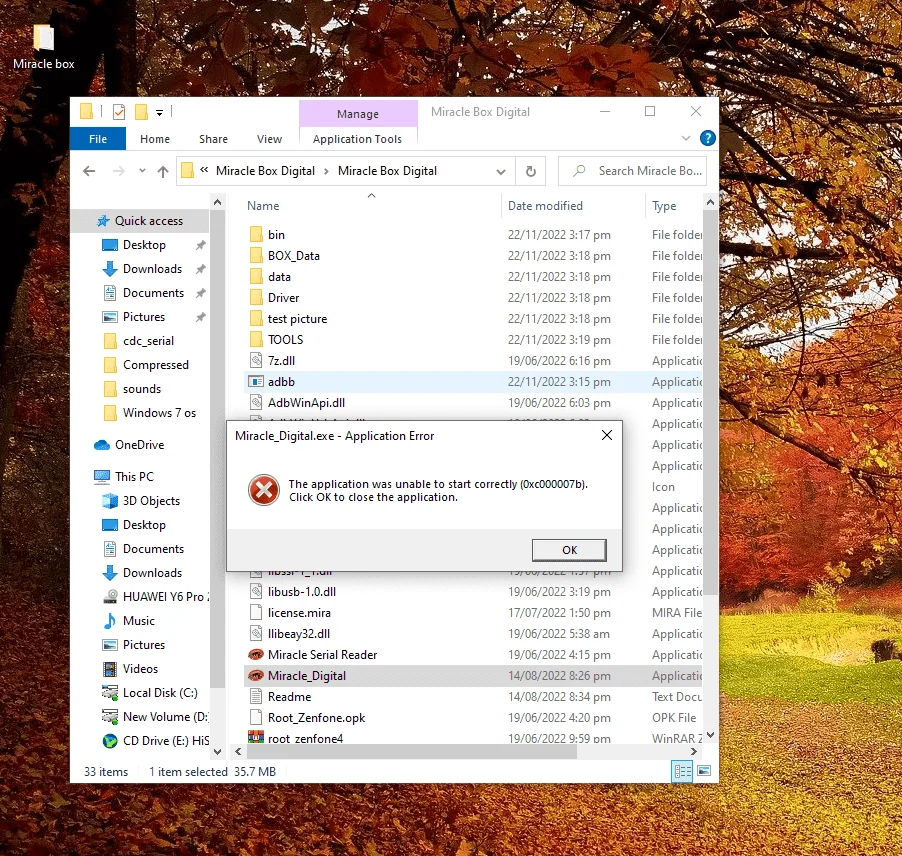Open hidden path breadcrumb double chevron
902x856 pixels.
point(204,170)
